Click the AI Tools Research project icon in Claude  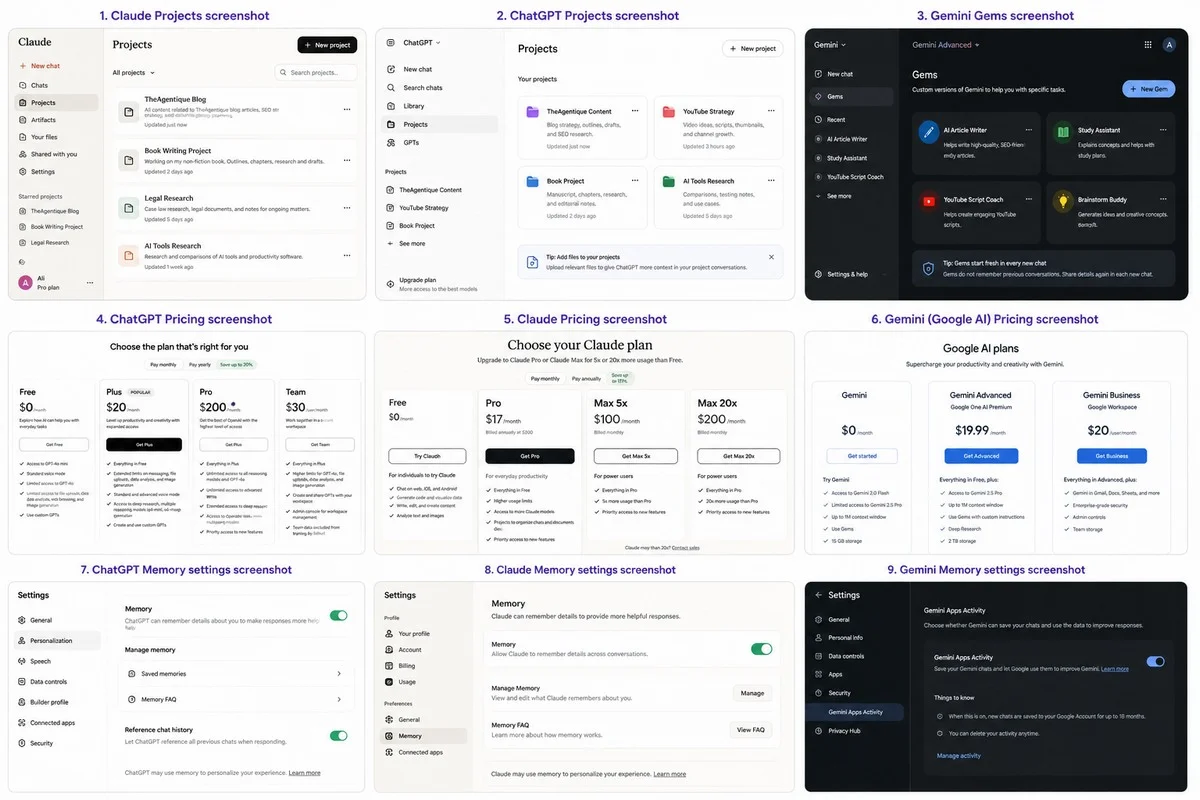(x=127, y=255)
